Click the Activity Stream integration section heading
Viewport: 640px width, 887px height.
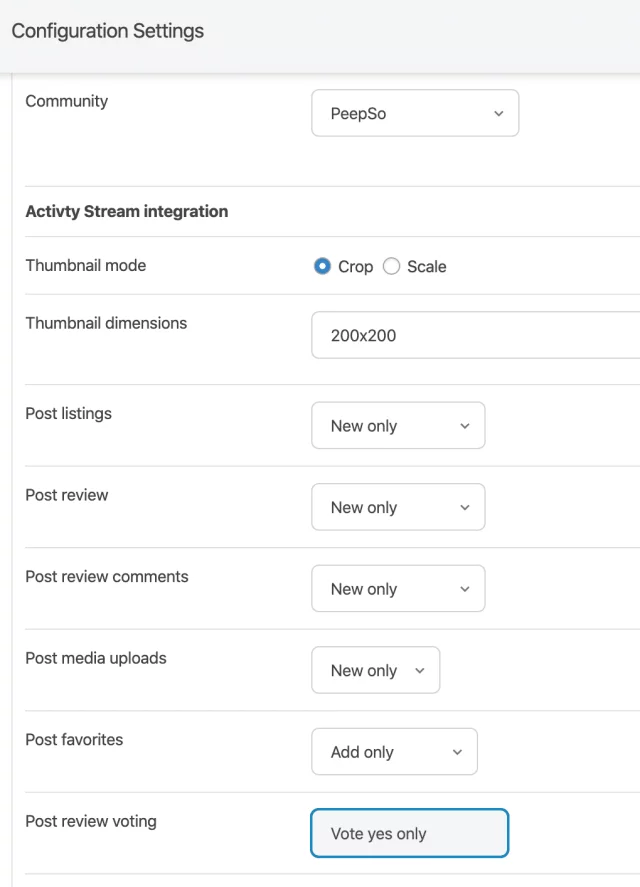point(127,212)
